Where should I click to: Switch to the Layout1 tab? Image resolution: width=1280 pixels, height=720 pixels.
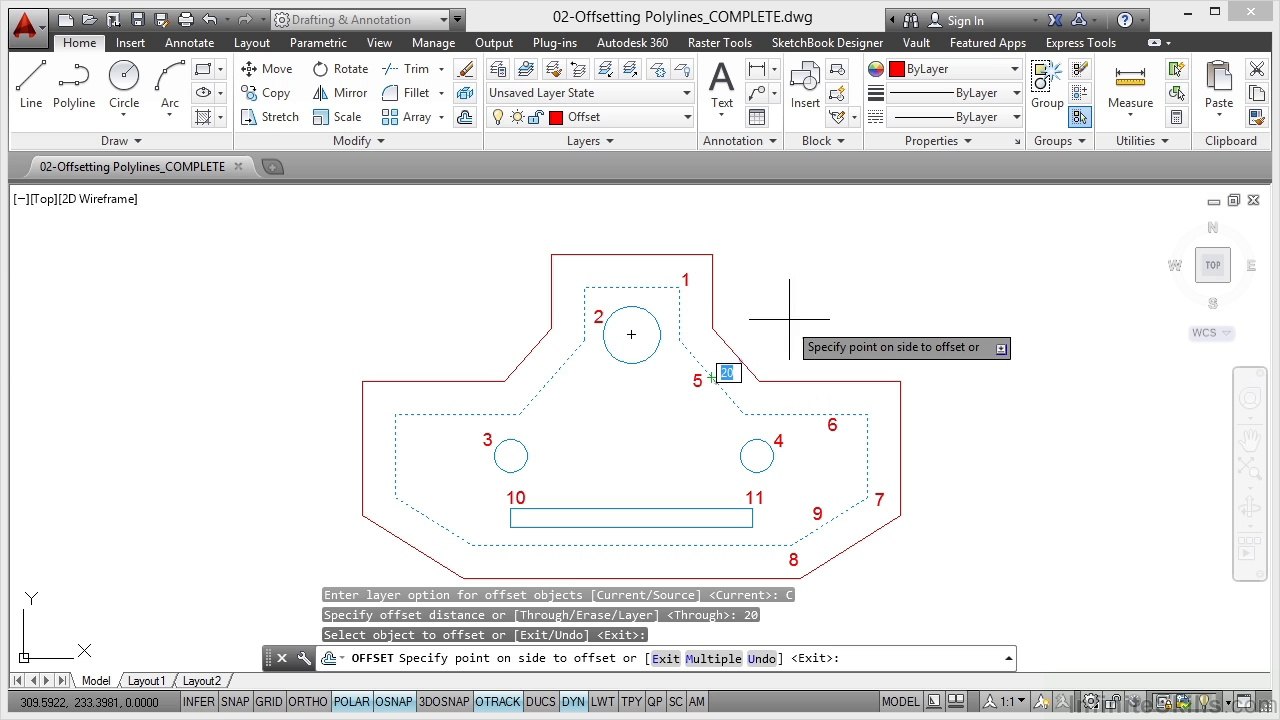click(146, 681)
